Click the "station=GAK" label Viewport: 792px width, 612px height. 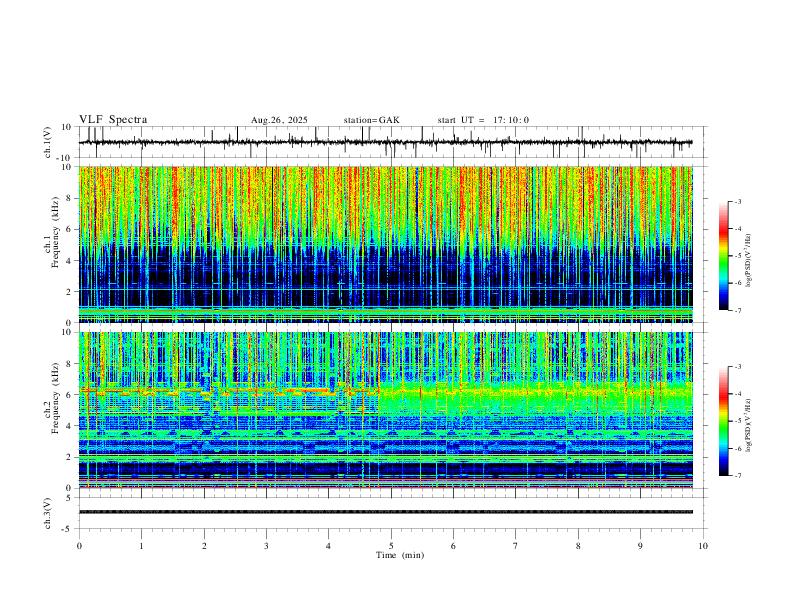(371, 120)
